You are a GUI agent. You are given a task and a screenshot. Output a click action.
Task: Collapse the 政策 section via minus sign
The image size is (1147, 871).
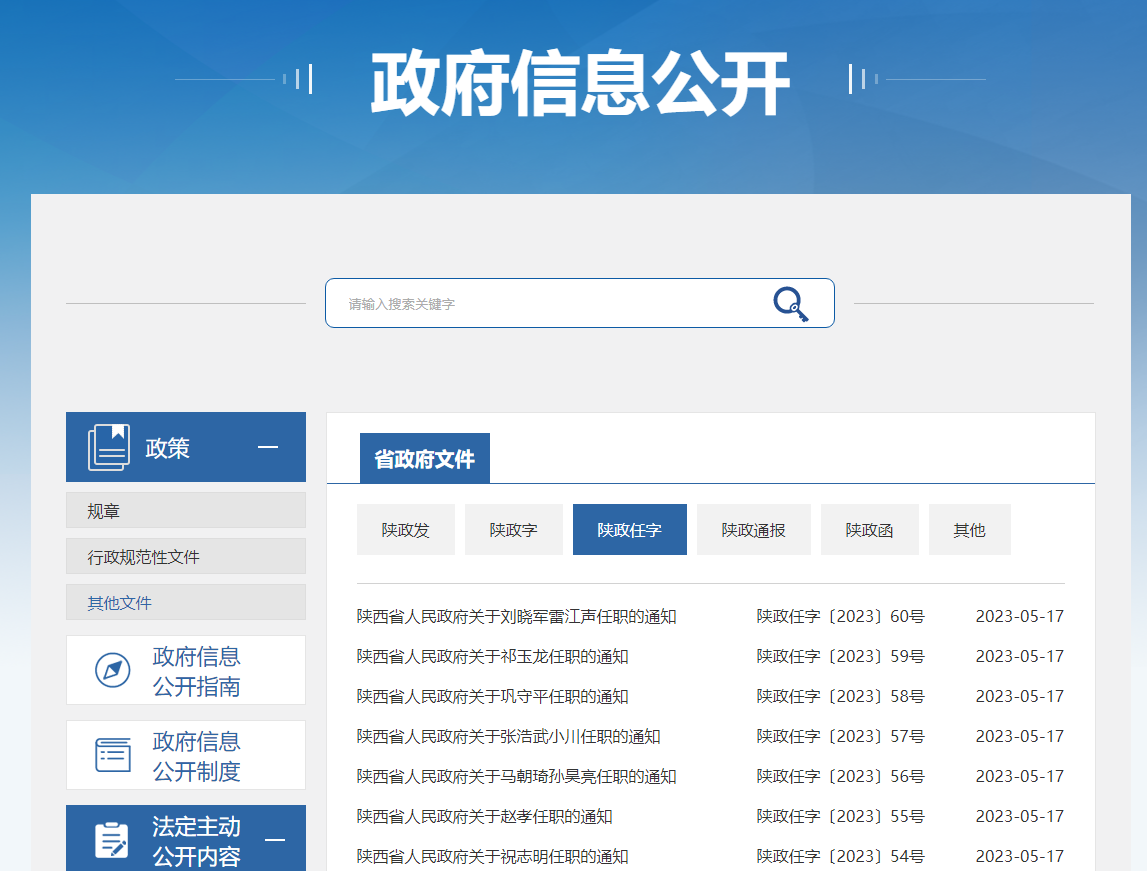pyautogui.click(x=268, y=447)
